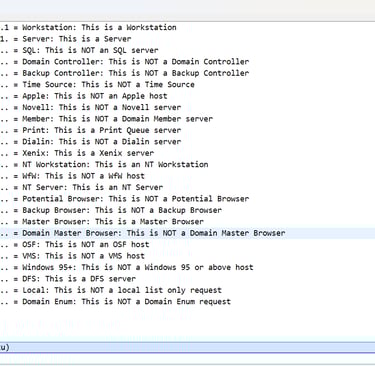The image size is (375, 366).
Task: Select the Potential Browser flag row
Action: point(124,199)
